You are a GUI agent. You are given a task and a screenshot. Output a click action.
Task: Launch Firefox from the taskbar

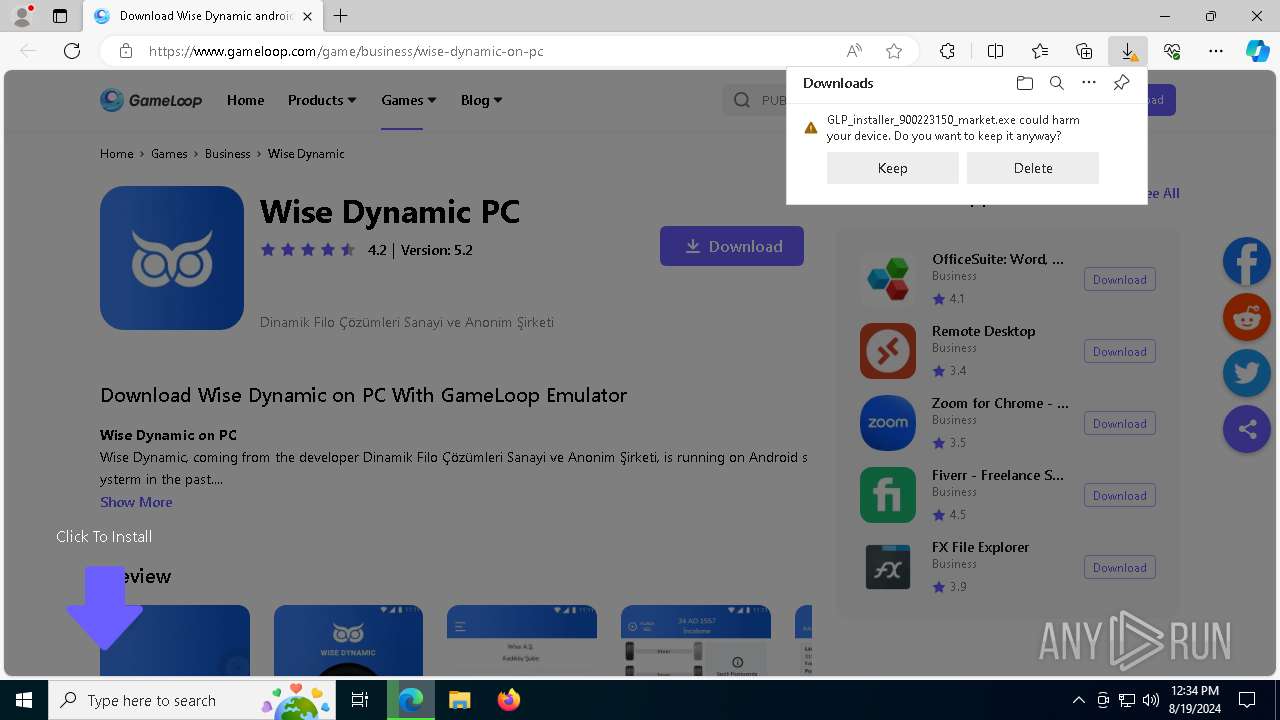click(509, 700)
